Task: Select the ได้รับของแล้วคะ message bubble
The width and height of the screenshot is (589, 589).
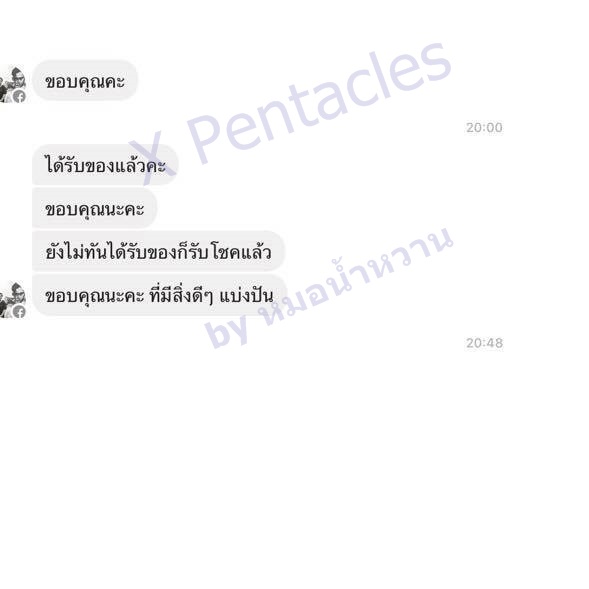Action: pos(105,165)
